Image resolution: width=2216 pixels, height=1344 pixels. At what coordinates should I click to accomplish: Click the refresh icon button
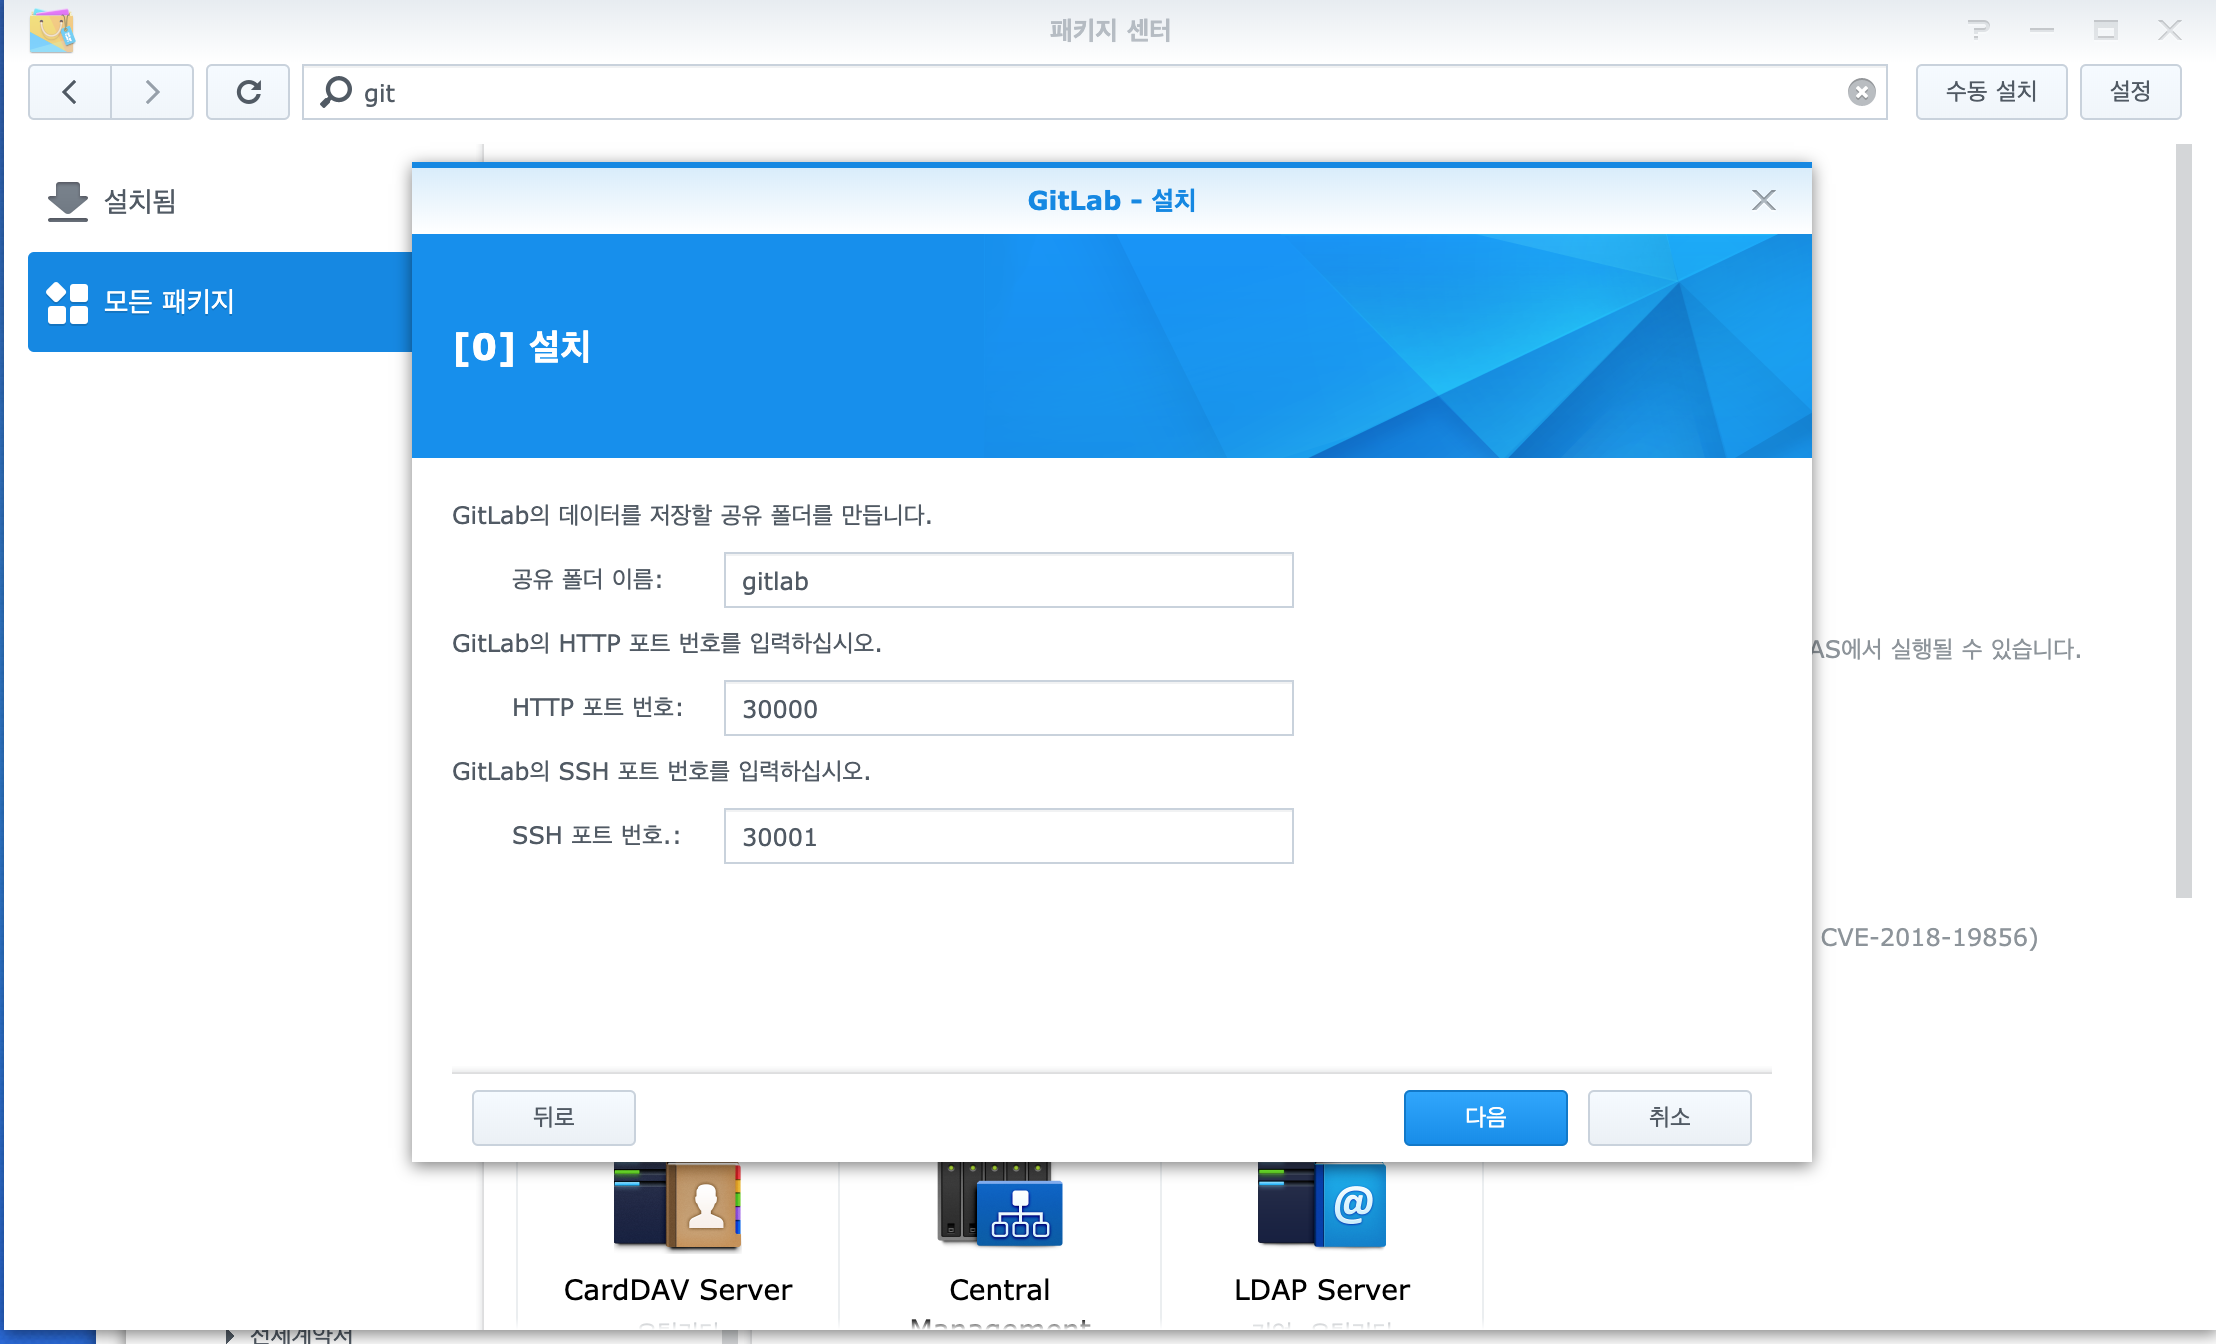click(248, 92)
